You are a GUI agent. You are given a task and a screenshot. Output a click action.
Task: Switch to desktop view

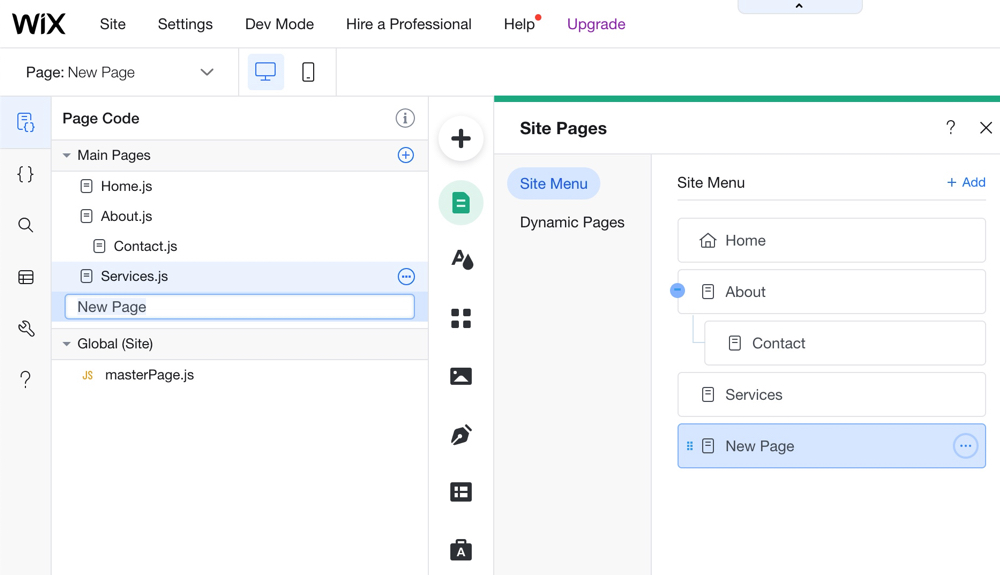coord(265,72)
